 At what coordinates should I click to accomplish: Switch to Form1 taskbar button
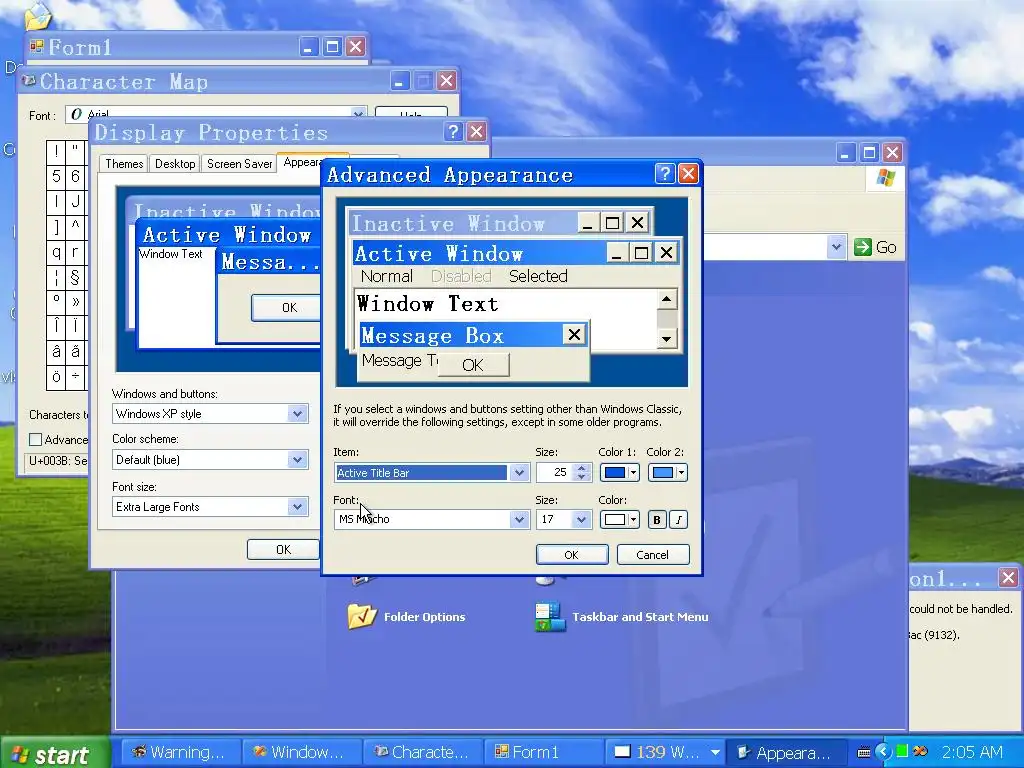click(x=543, y=752)
